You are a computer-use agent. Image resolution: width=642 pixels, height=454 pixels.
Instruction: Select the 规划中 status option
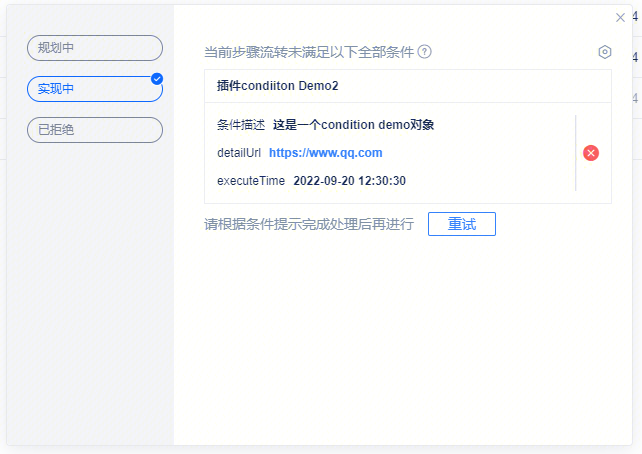click(x=94, y=48)
